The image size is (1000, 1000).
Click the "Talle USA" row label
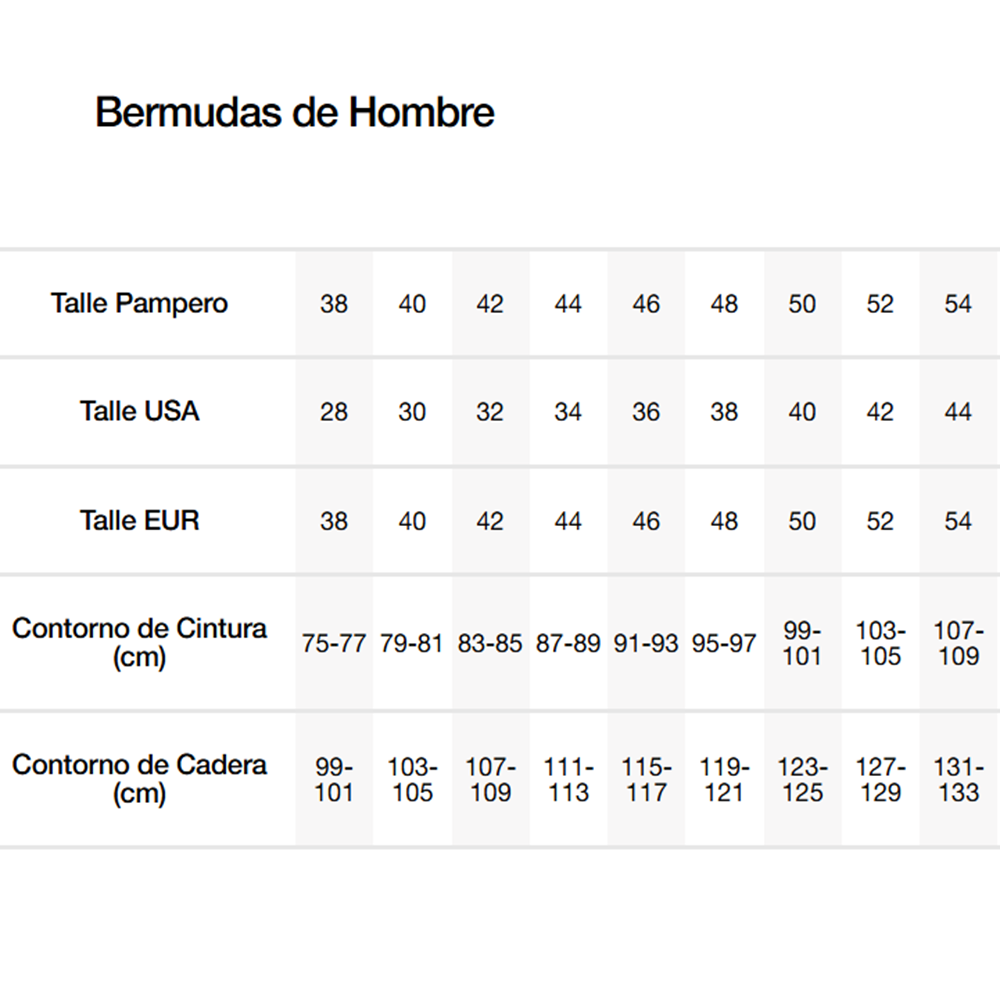(140, 411)
